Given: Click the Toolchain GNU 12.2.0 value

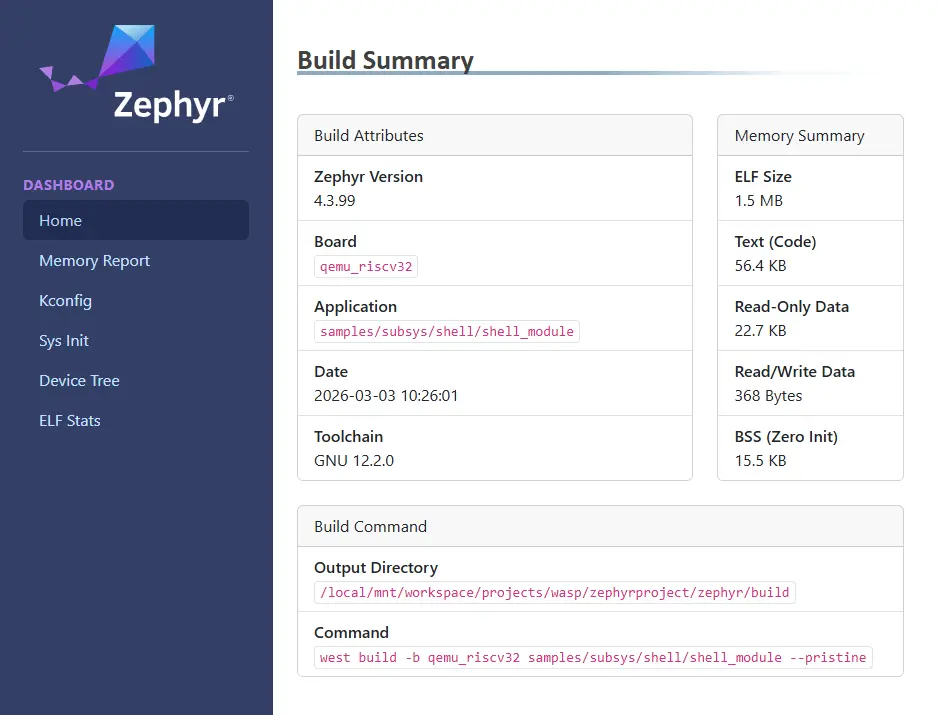Looking at the screenshot, I should coord(353,460).
